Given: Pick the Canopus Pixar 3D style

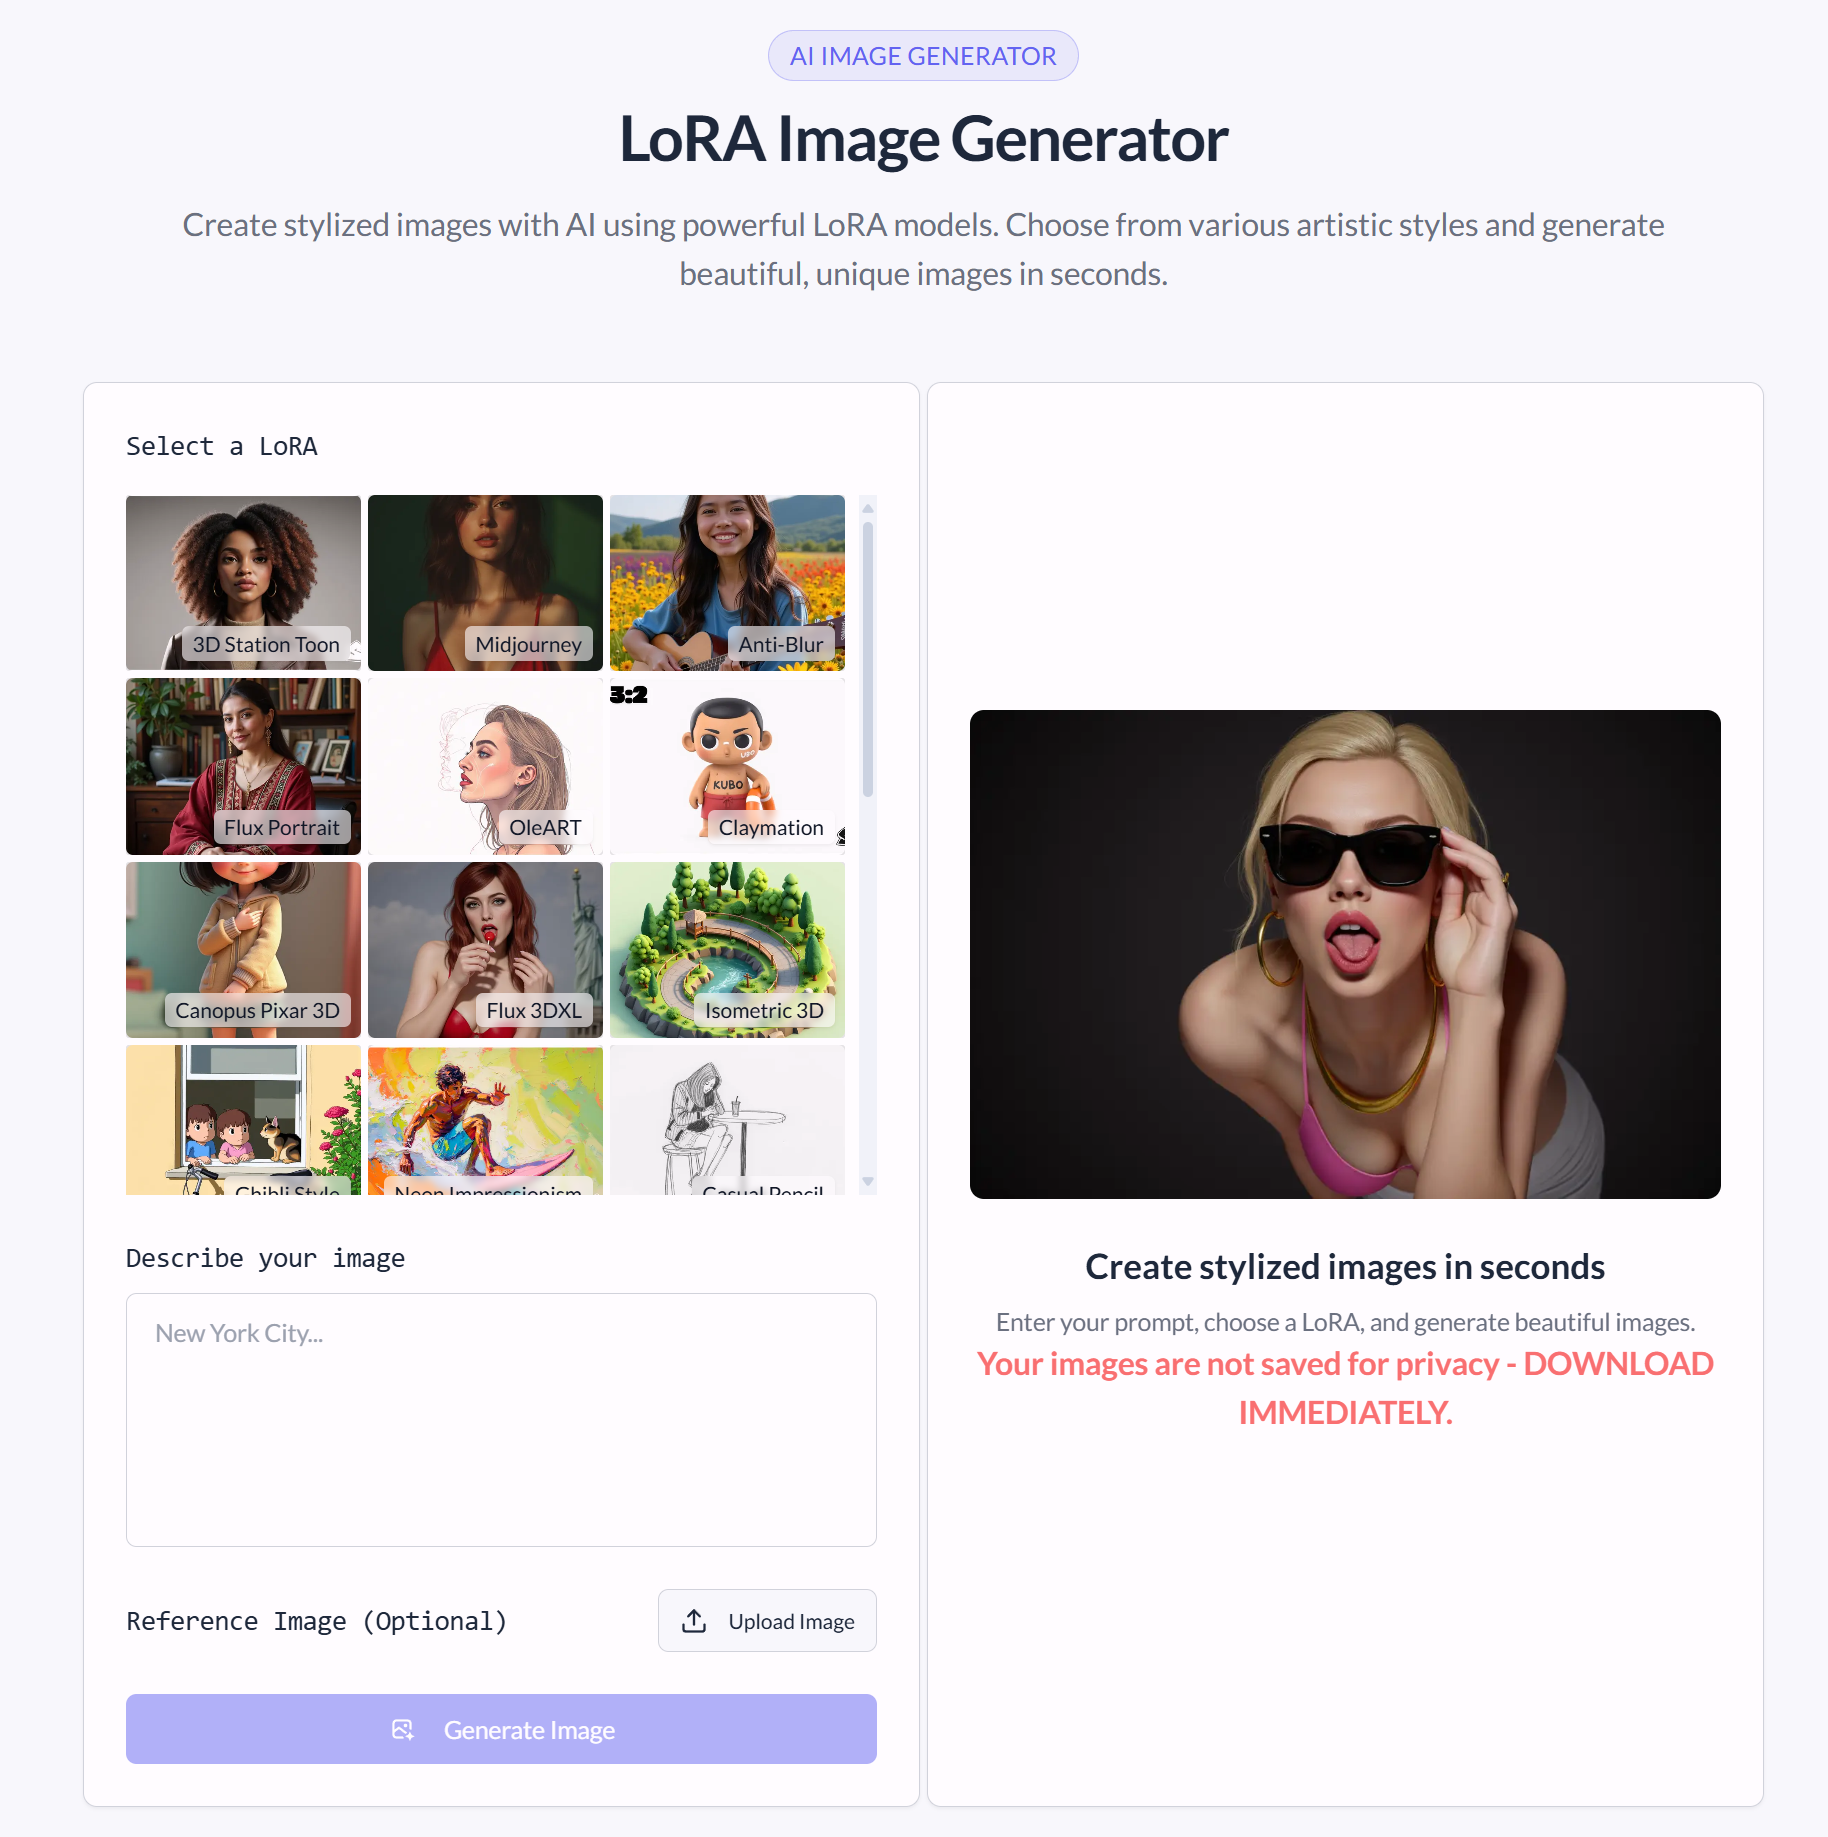Looking at the screenshot, I should pos(243,949).
